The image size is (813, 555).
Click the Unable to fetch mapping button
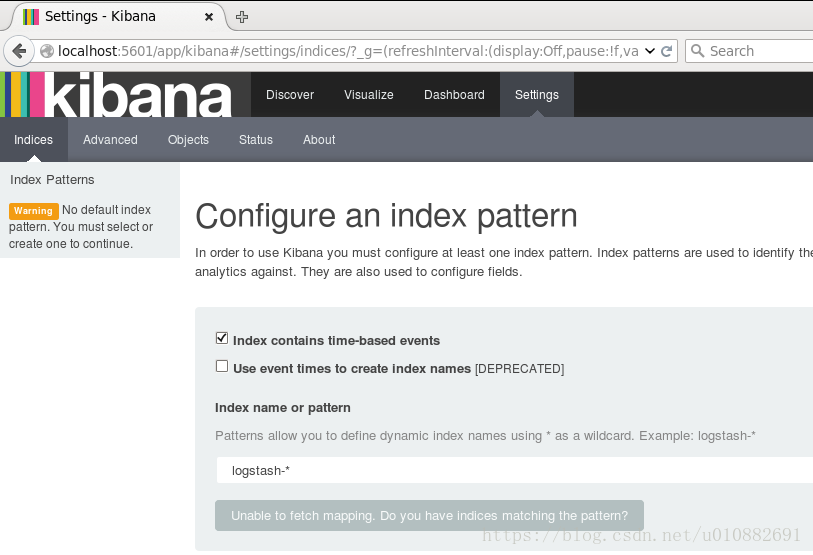tap(429, 516)
